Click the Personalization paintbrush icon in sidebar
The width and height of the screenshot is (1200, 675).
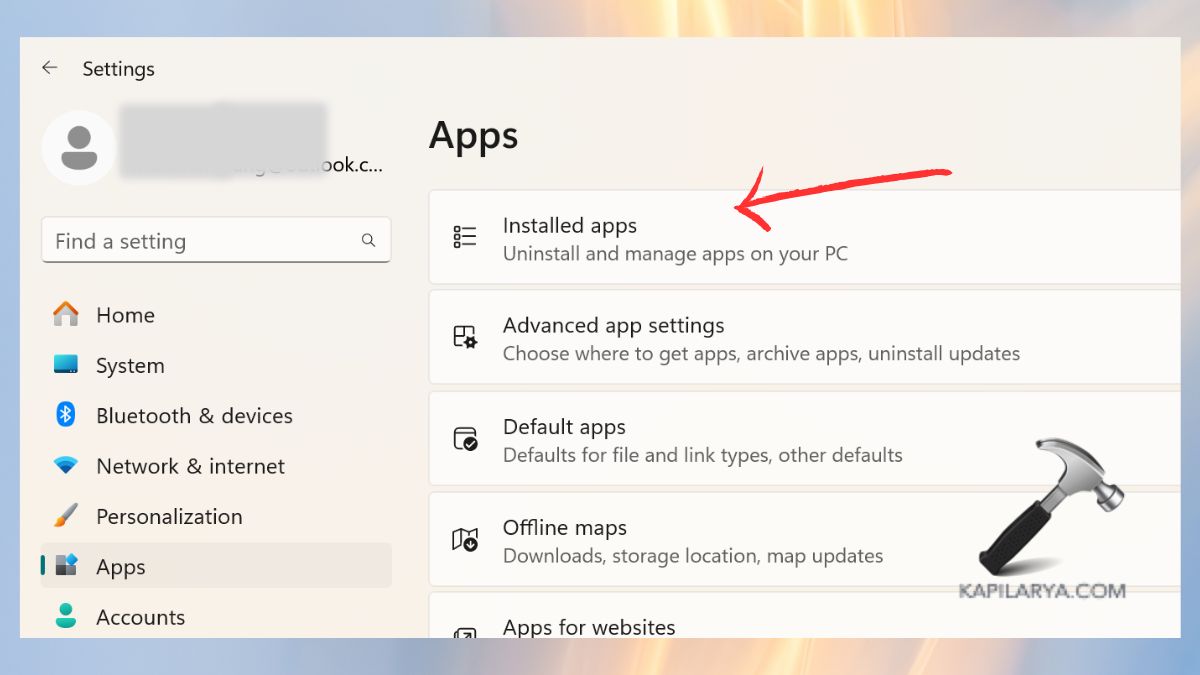point(66,516)
